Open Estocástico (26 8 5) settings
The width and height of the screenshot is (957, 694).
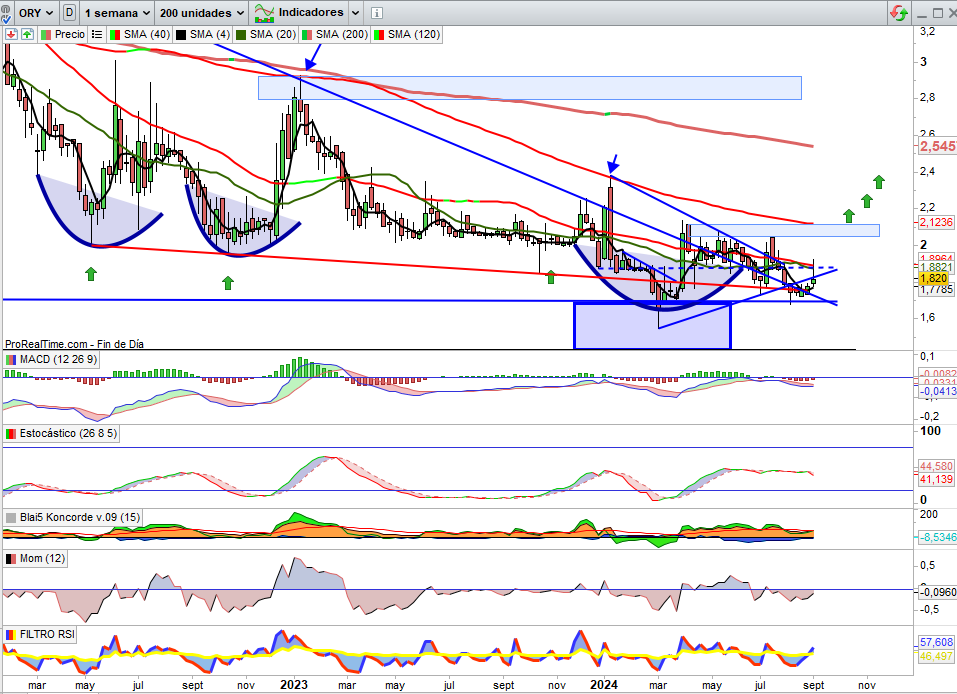point(68,433)
